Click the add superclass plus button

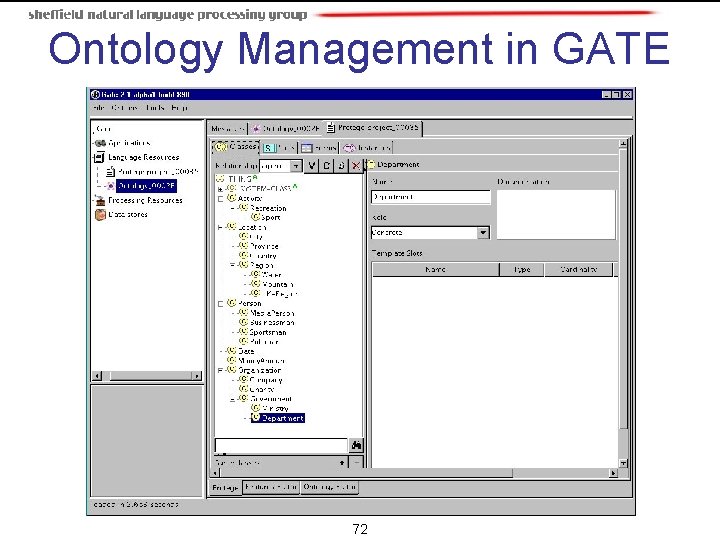342,463
